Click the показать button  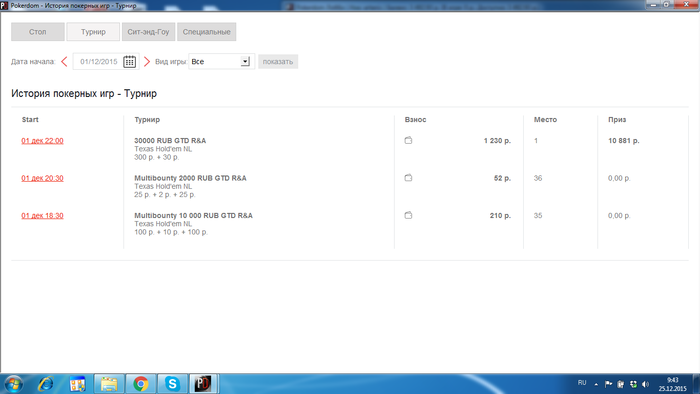(x=278, y=62)
